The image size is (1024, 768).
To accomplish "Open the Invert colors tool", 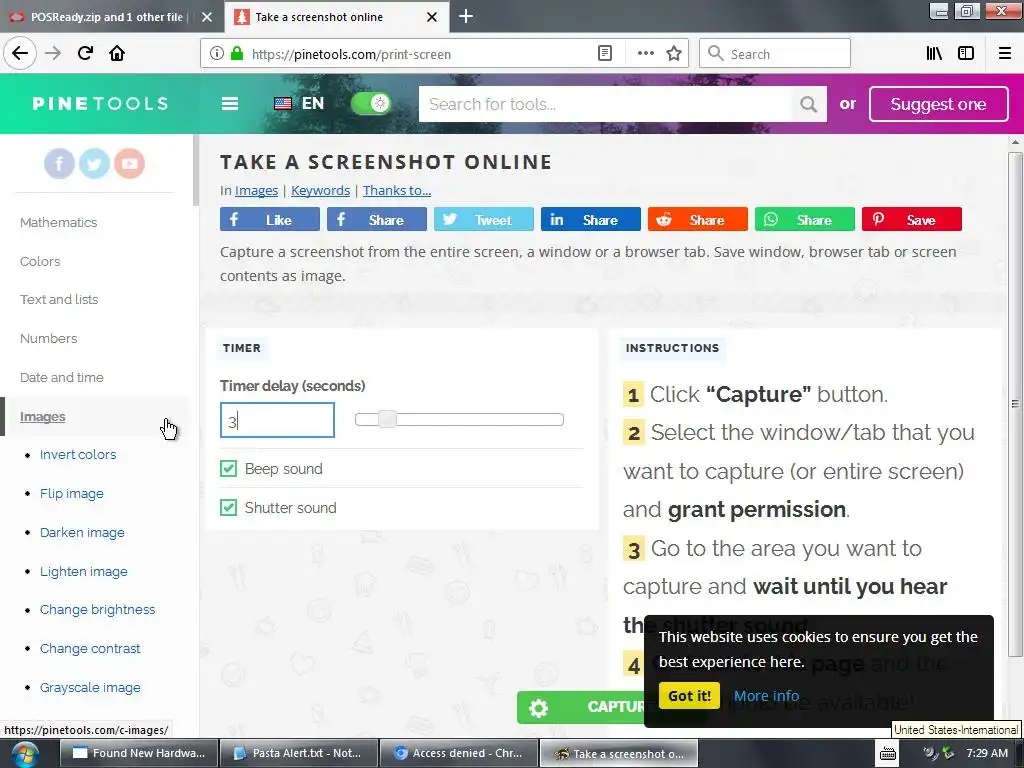I will (78, 455).
